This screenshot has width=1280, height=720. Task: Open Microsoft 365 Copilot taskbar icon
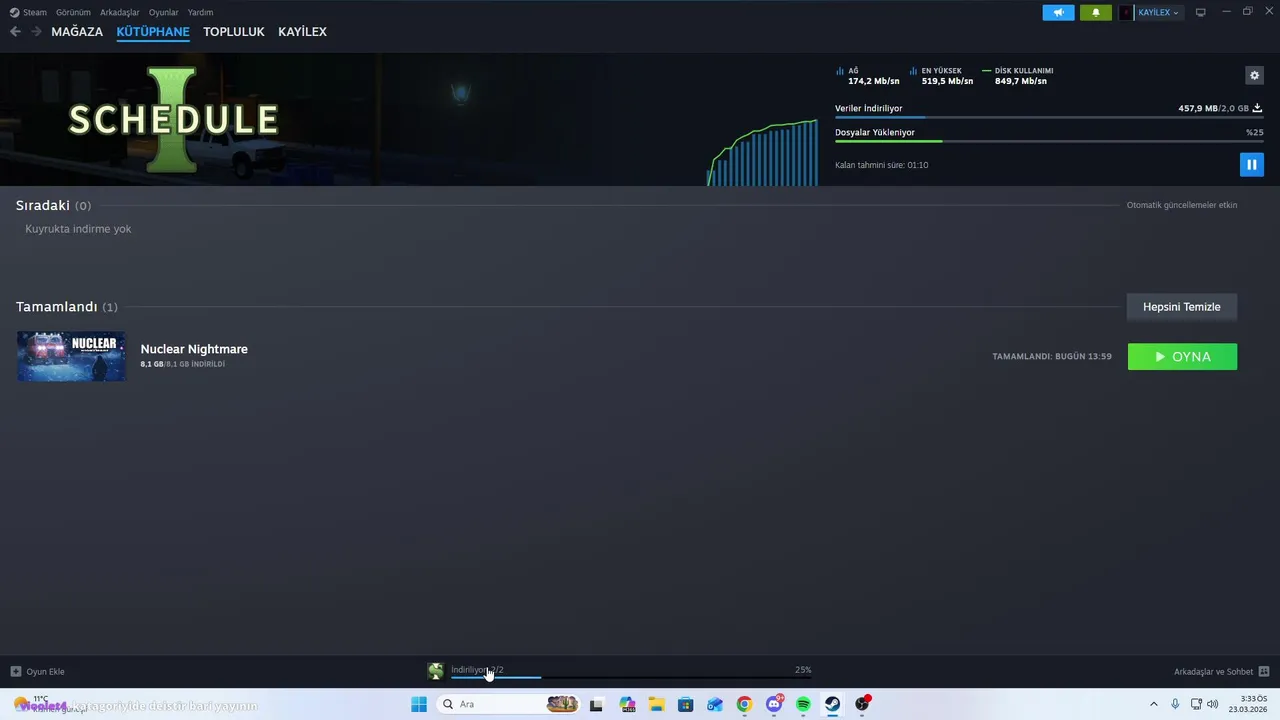627,704
